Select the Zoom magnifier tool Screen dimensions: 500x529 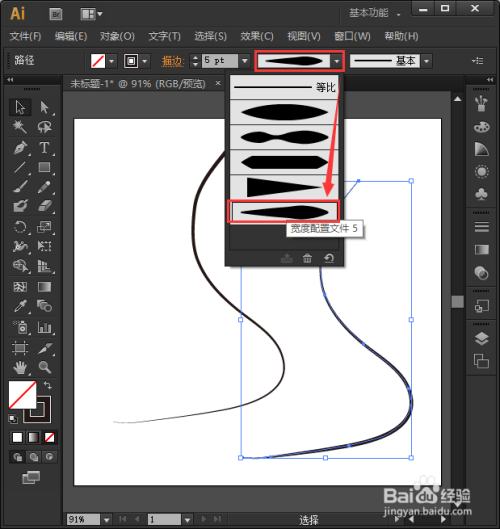tap(45, 367)
